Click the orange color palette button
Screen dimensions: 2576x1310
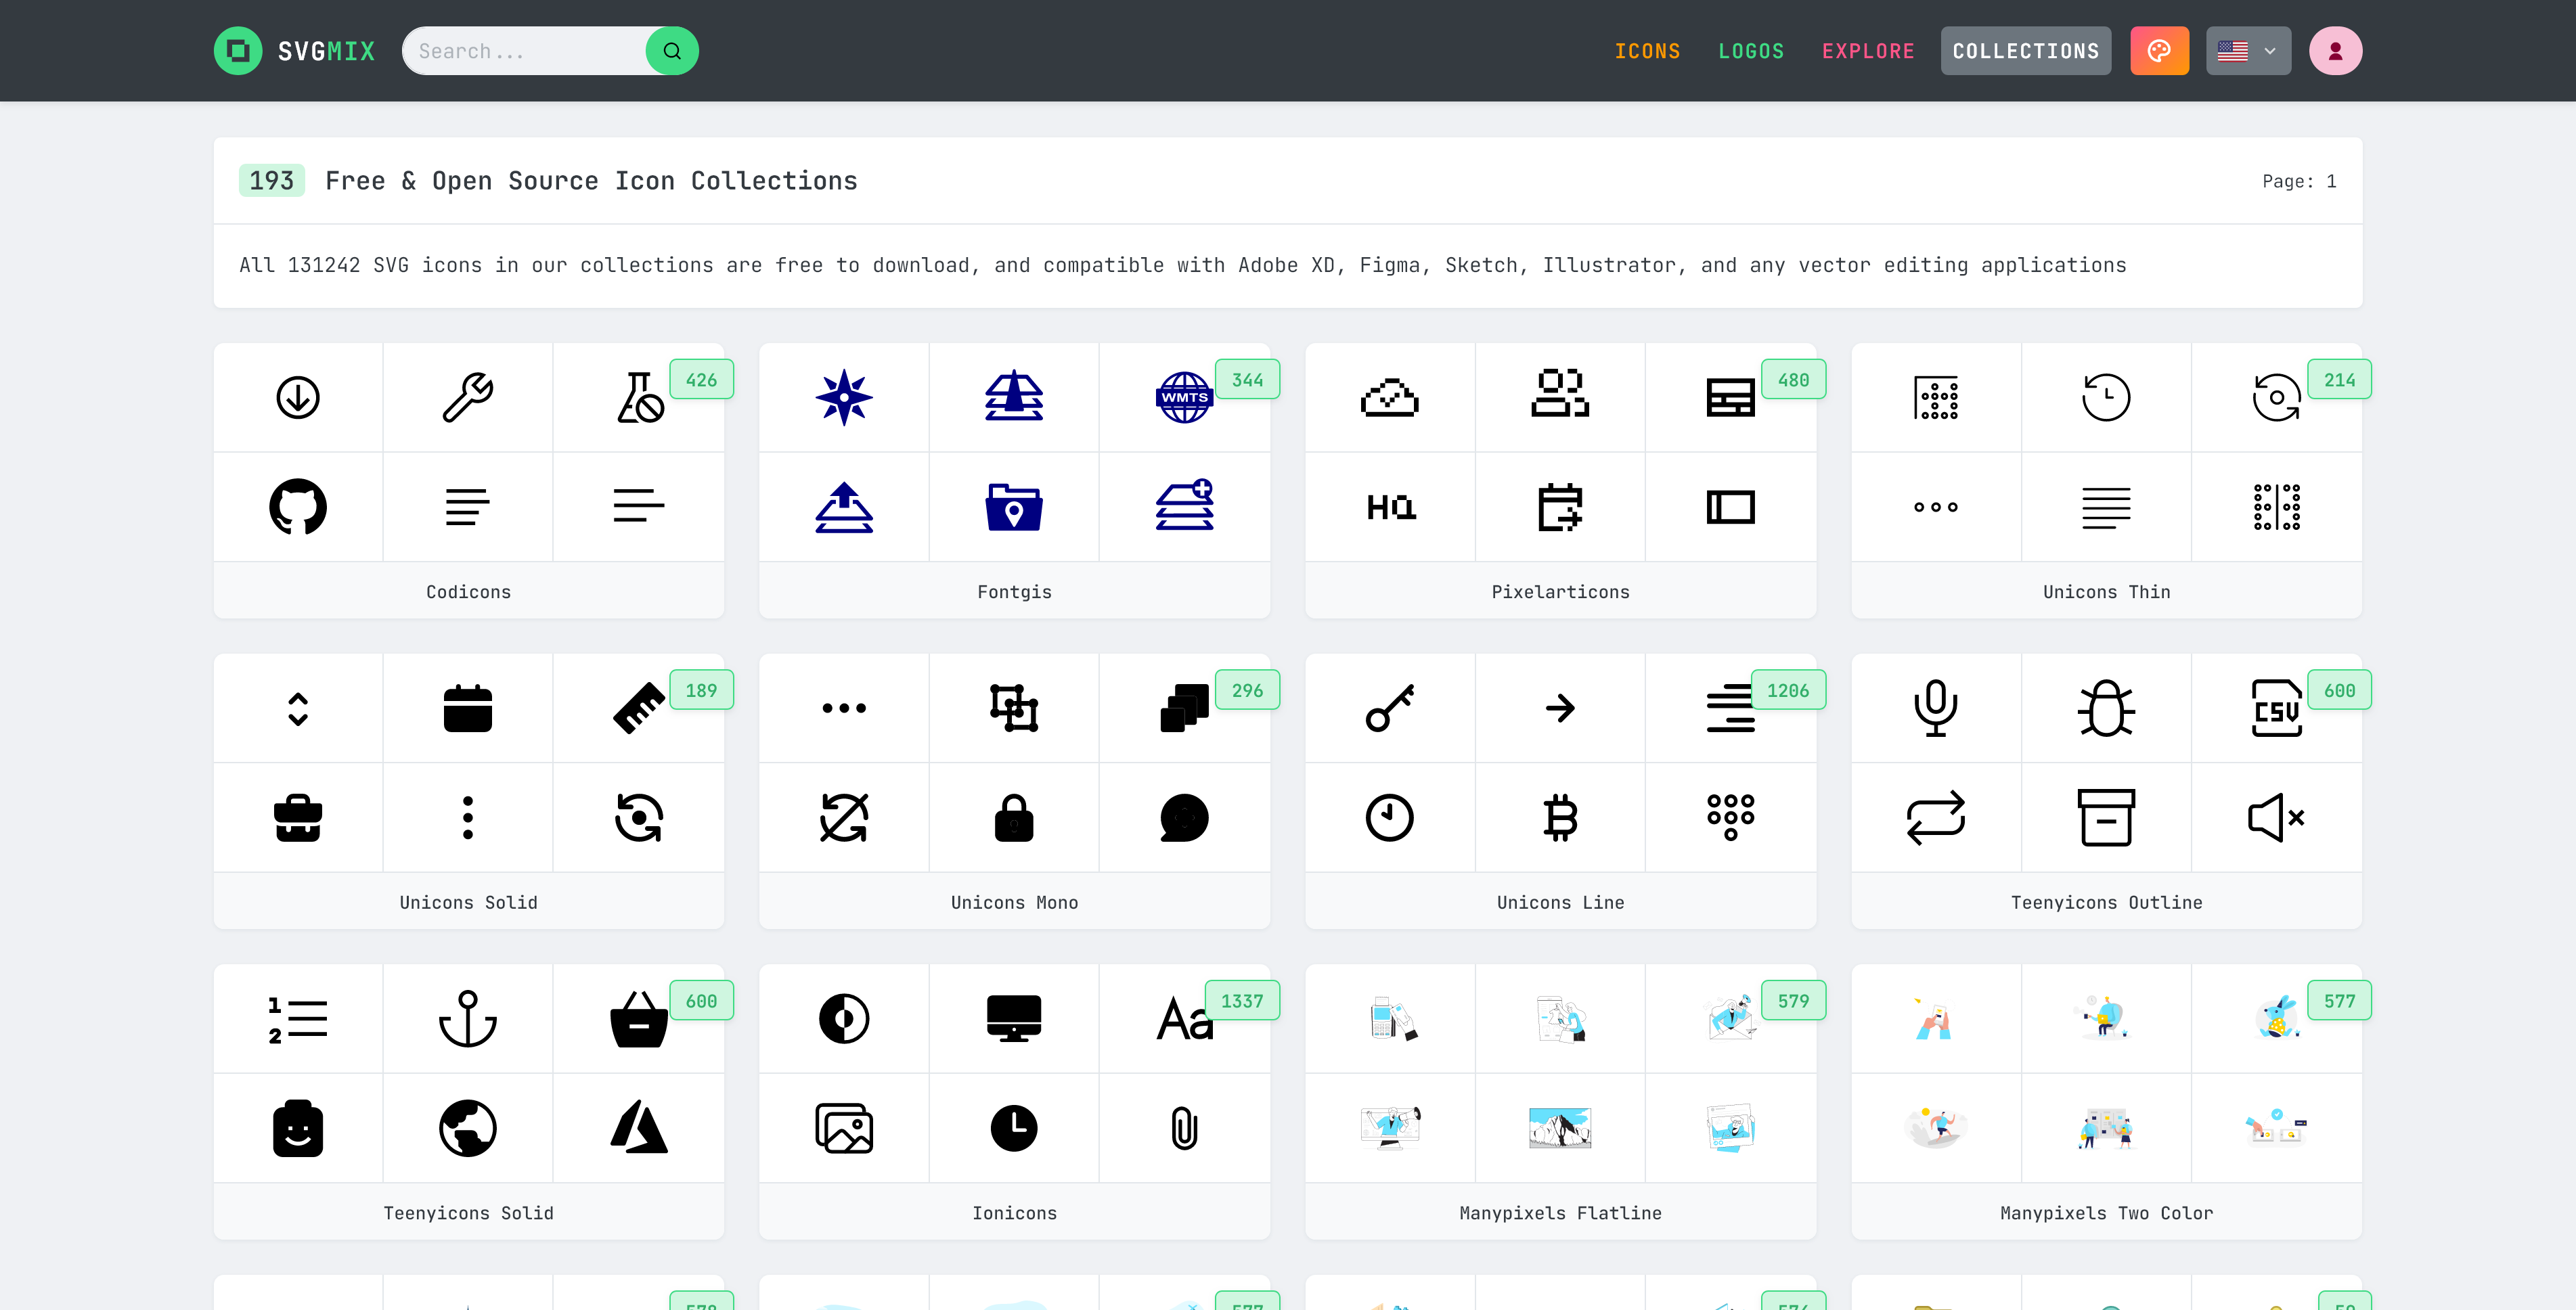(2160, 51)
